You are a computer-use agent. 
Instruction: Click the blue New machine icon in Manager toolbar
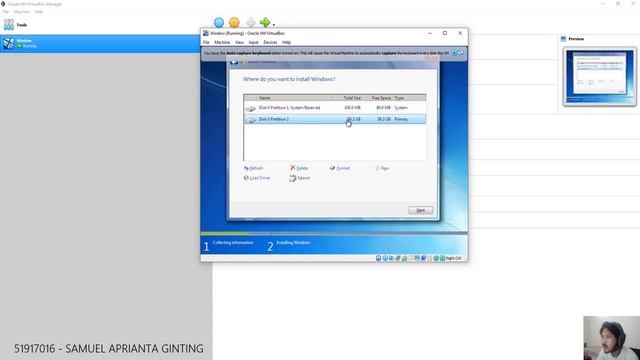(x=219, y=22)
